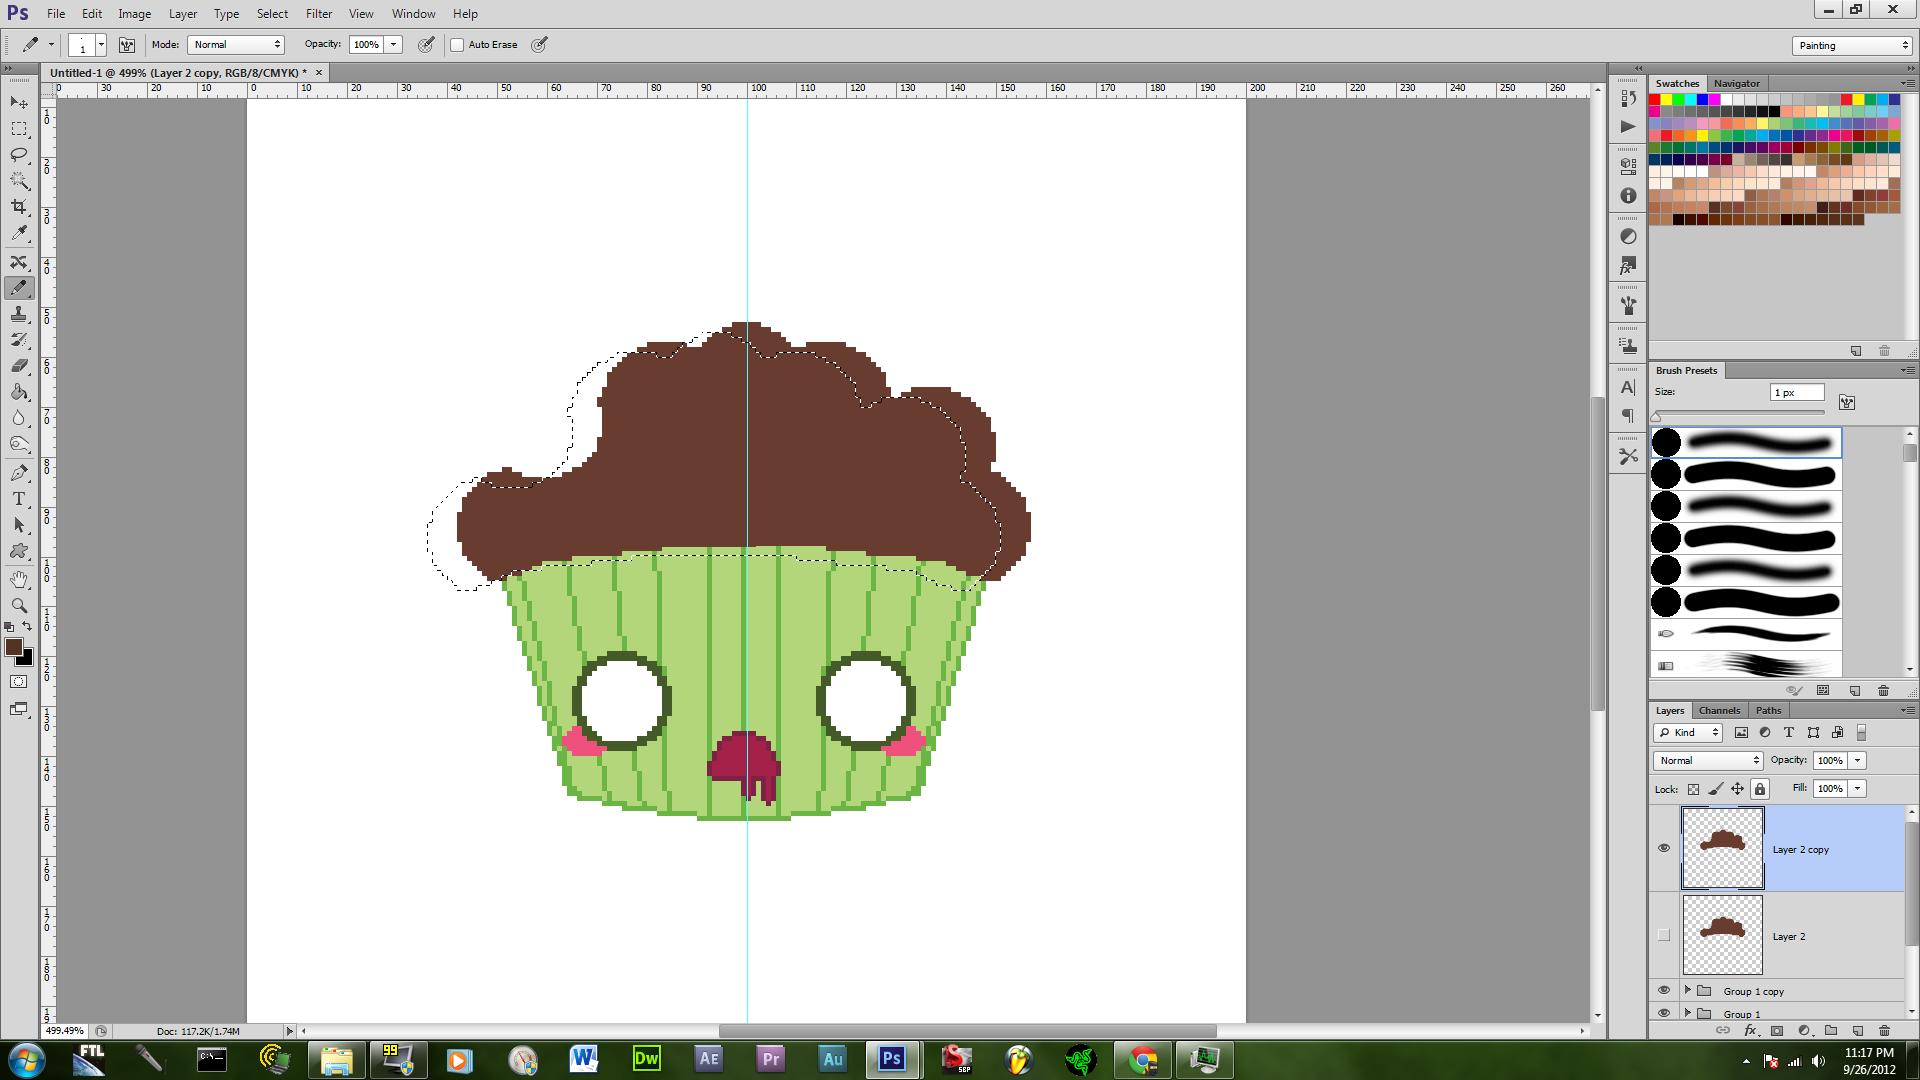The height and width of the screenshot is (1080, 1920).
Task: Switch to the Navigator tab
Action: click(x=1736, y=83)
